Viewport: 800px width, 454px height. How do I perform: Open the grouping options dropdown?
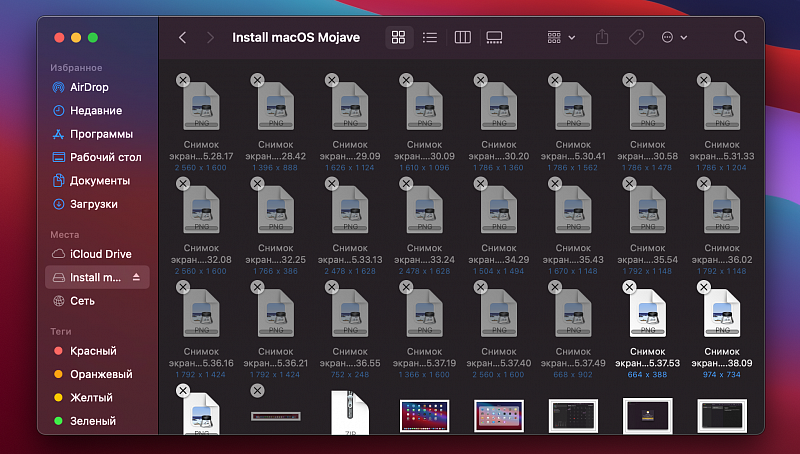click(561, 37)
